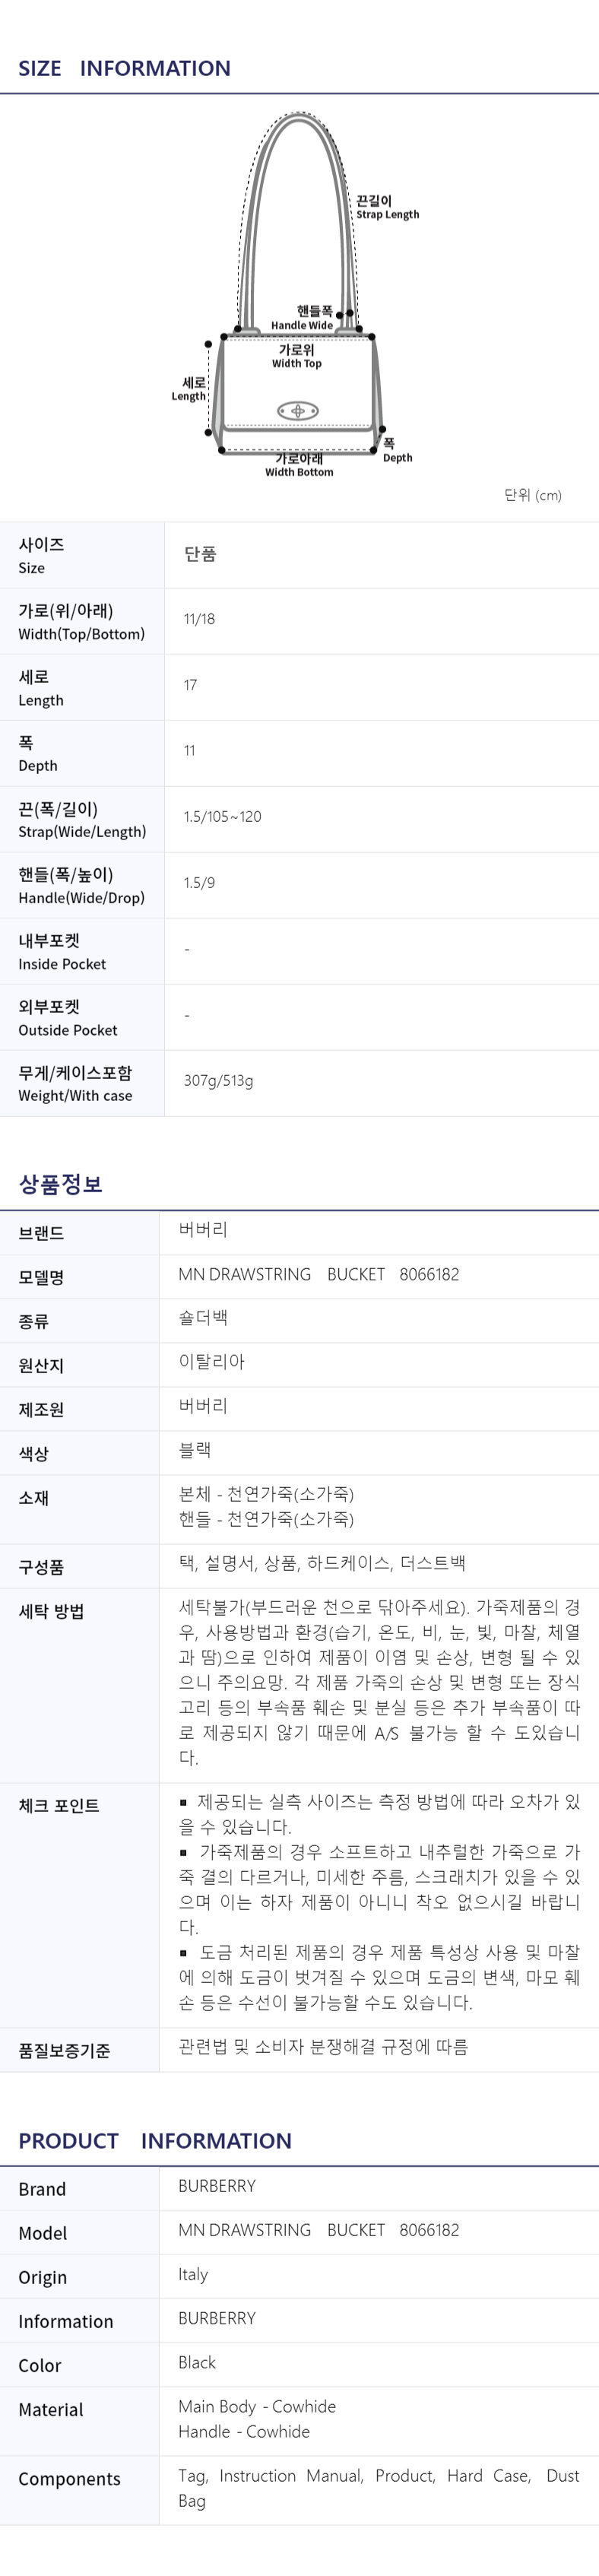Click the 상품정보 section heading
Image resolution: width=599 pixels, height=2576 pixels.
click(x=61, y=1184)
